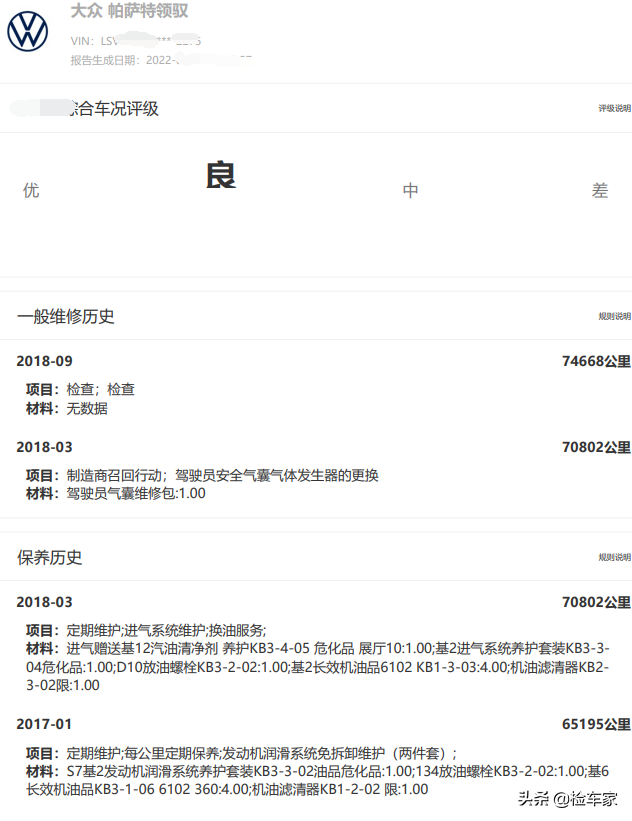Open the 评级说明 link
Screen dimensions: 632x821
pyautogui.click(x=614, y=108)
